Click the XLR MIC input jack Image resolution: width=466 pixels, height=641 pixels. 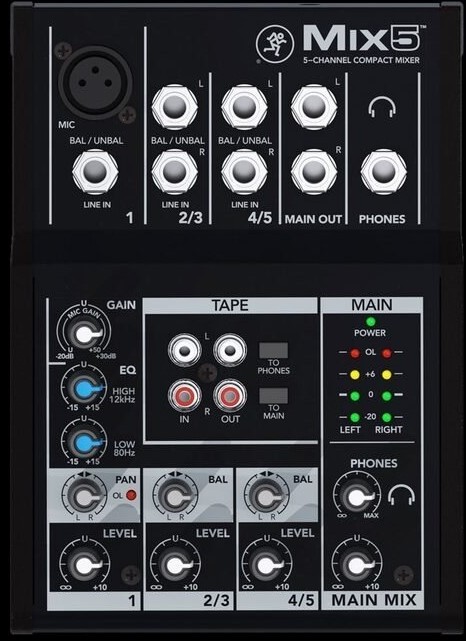coord(95,83)
